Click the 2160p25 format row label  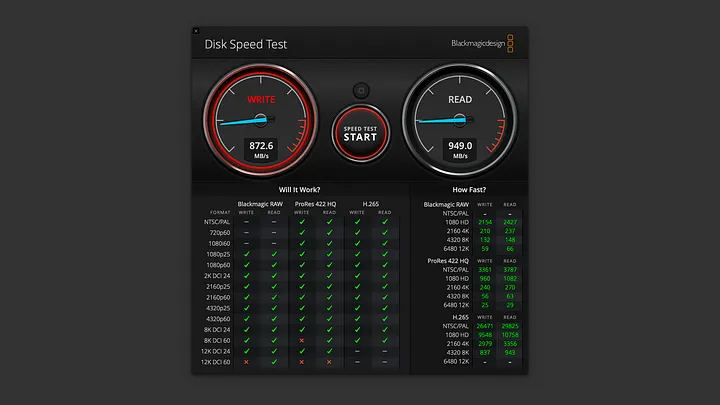218,287
